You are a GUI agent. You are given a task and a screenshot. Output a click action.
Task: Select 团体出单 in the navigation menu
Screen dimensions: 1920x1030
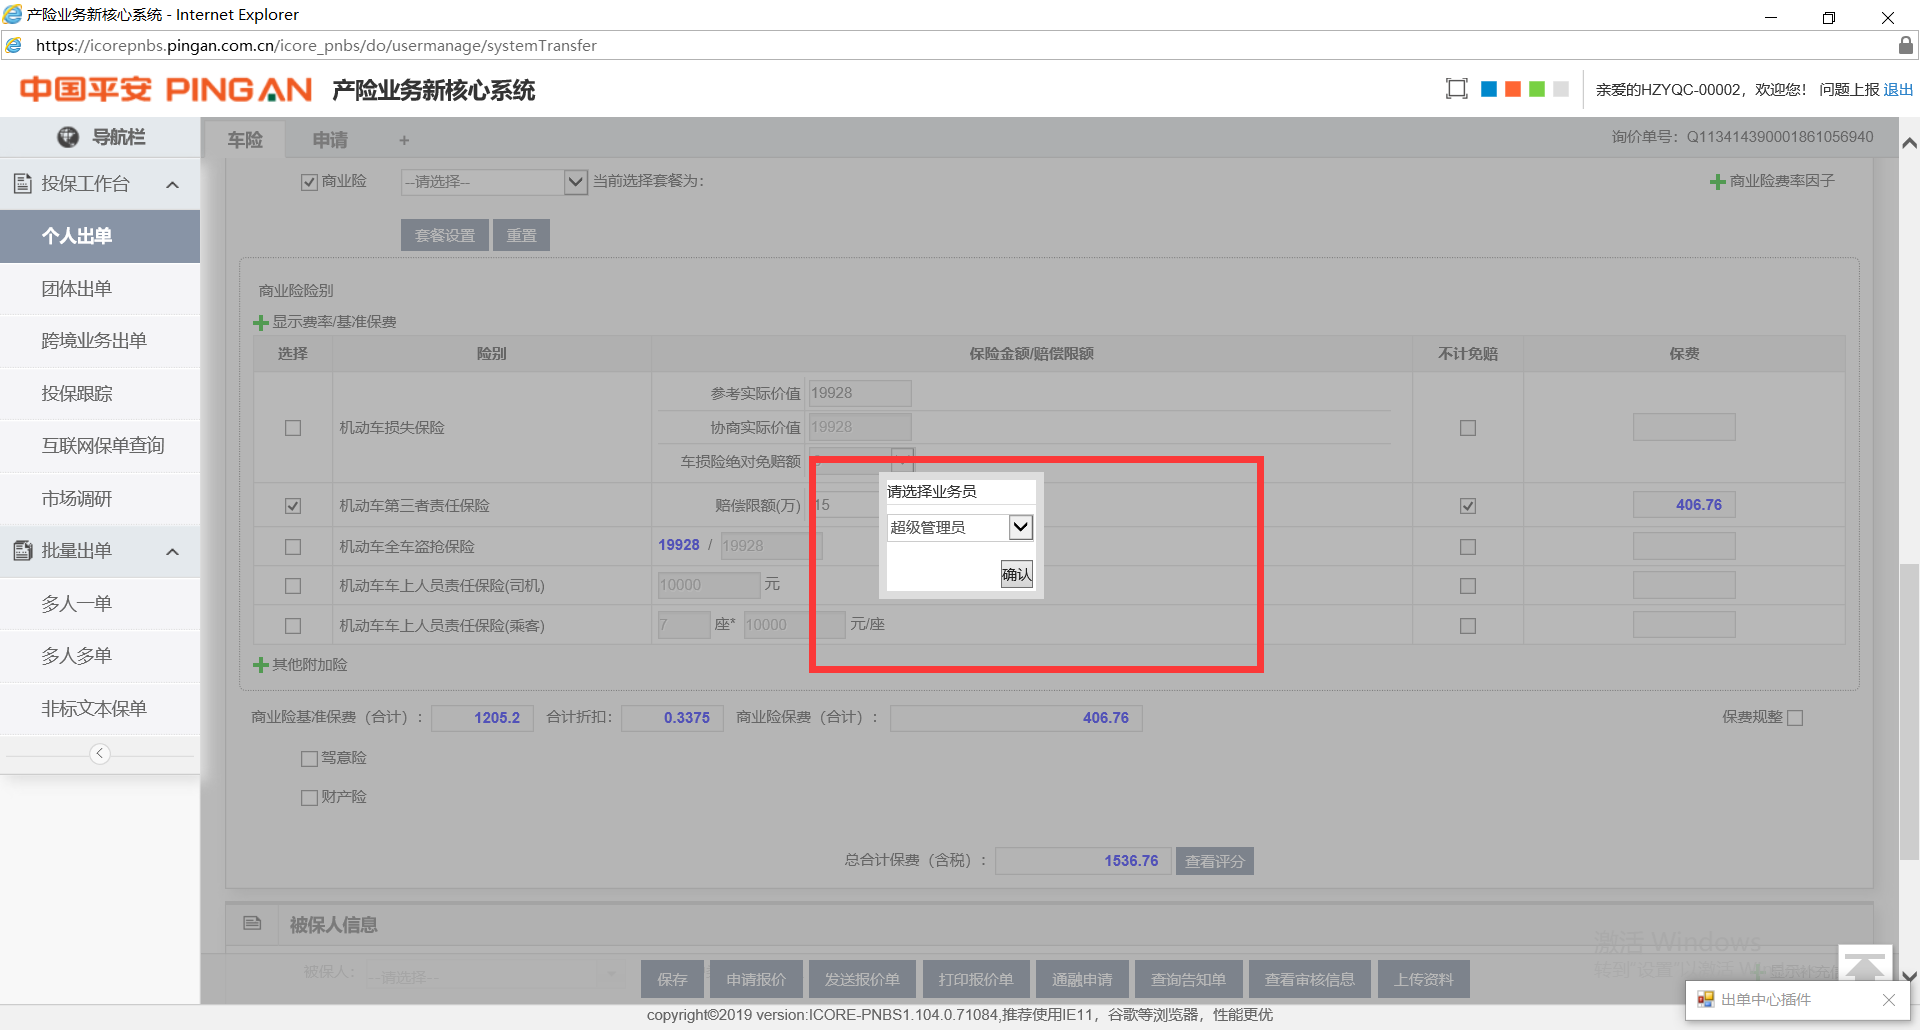click(x=77, y=289)
